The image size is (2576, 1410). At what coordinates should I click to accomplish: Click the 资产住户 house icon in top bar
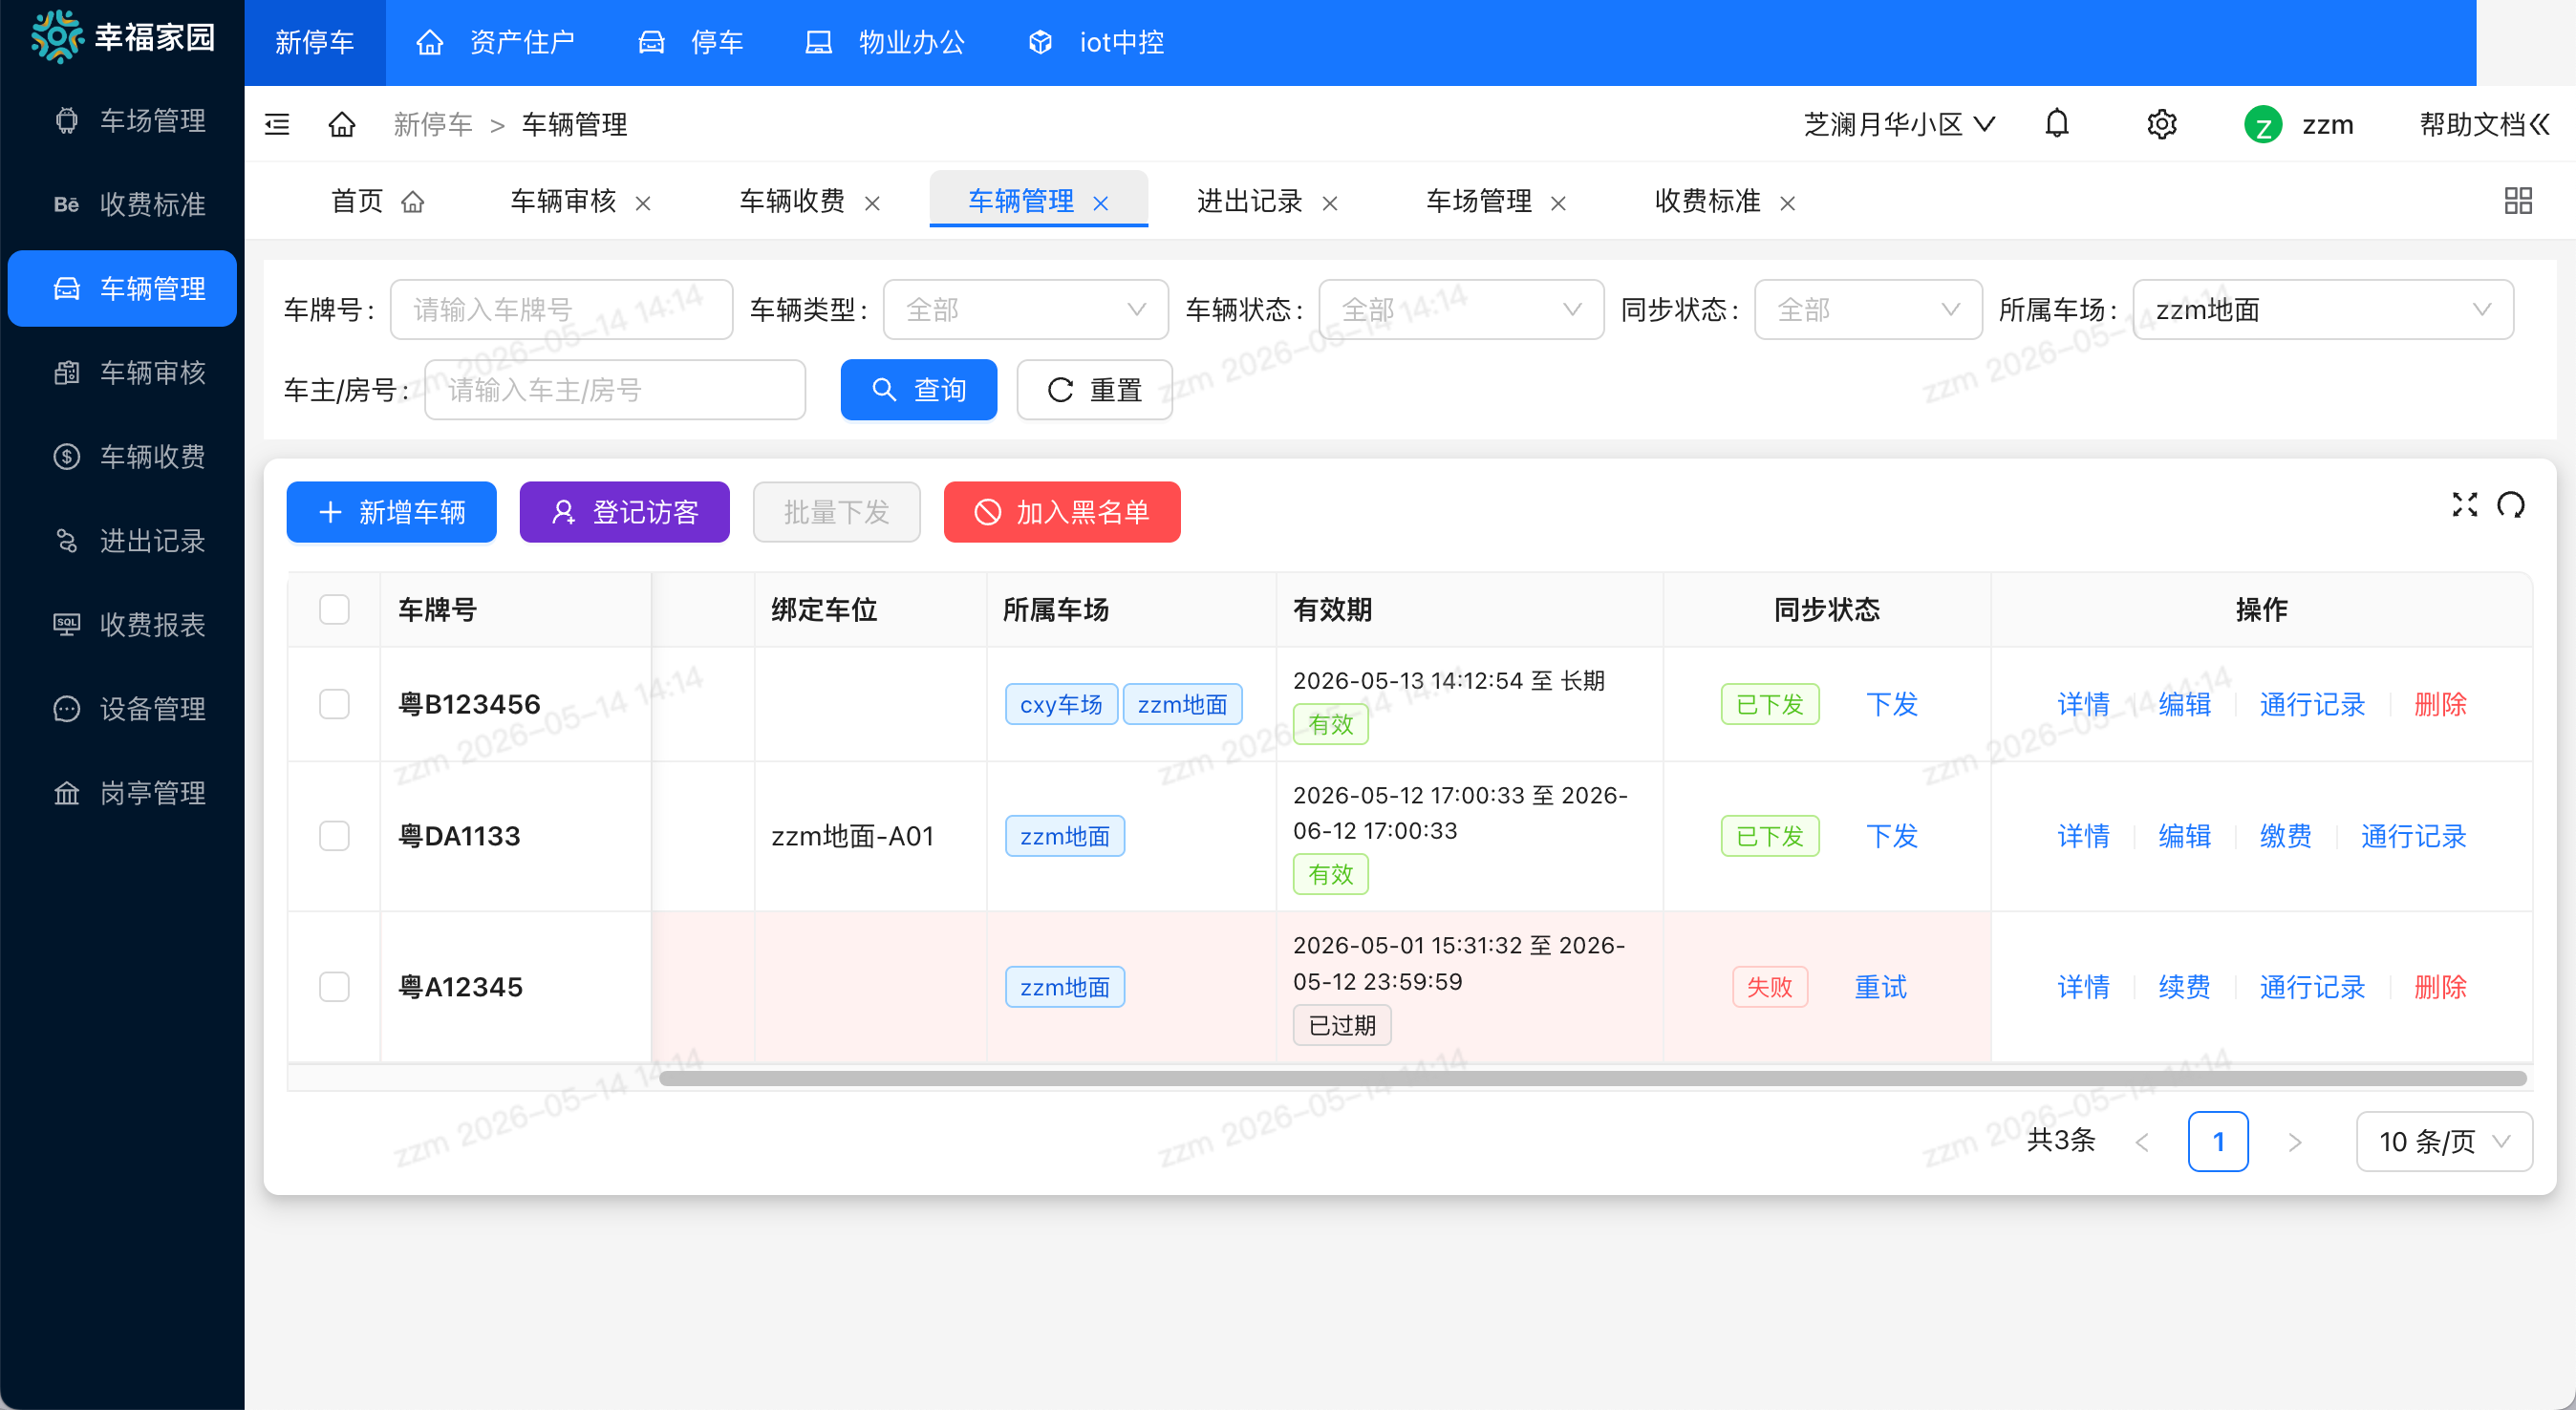click(430, 42)
